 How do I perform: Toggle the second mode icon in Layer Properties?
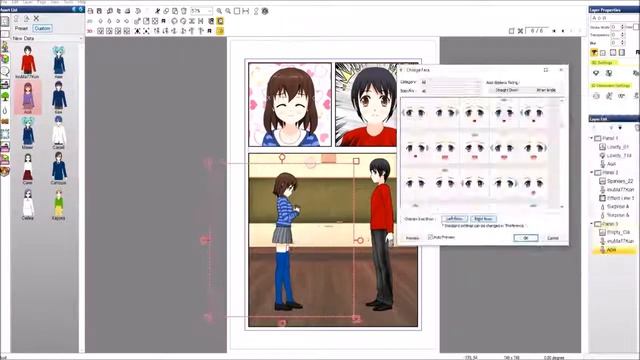pos(603,52)
